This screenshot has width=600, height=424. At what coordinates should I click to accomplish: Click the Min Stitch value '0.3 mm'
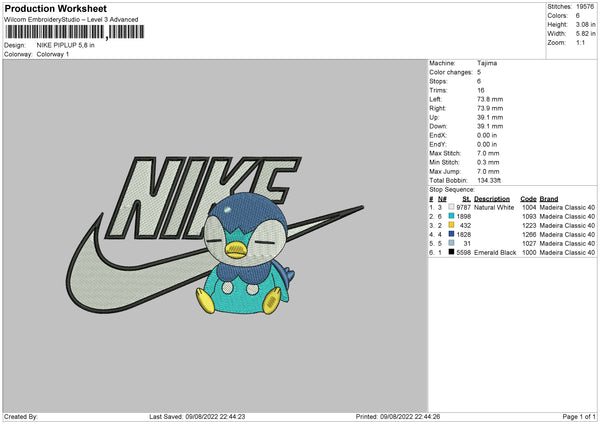click(488, 162)
